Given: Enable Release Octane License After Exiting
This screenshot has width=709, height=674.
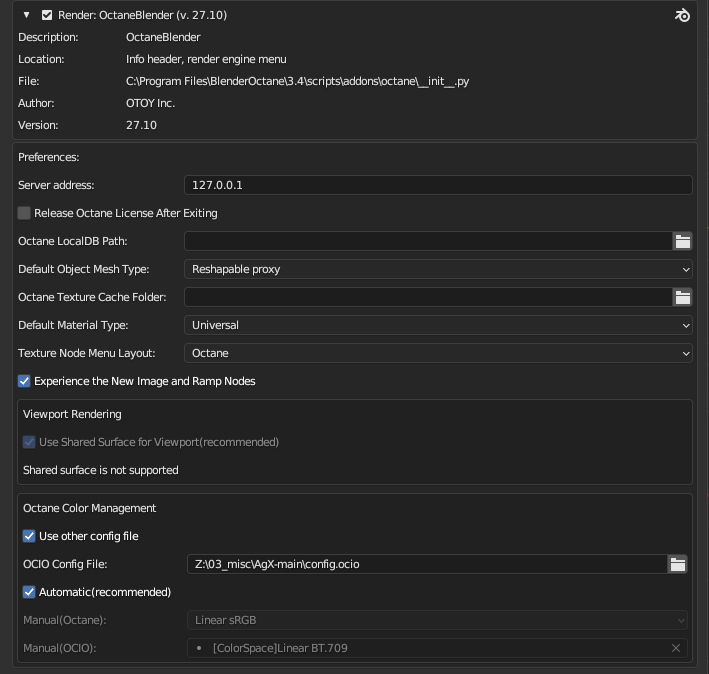Looking at the screenshot, I should pos(24,213).
